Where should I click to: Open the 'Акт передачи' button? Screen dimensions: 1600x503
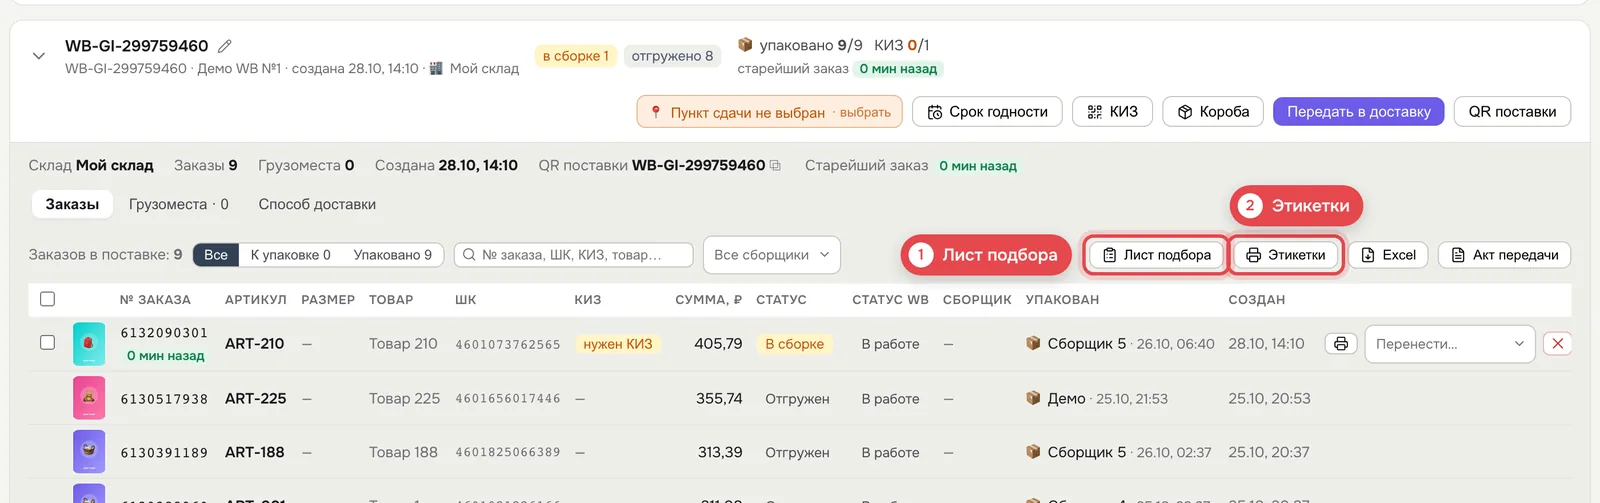(1504, 255)
